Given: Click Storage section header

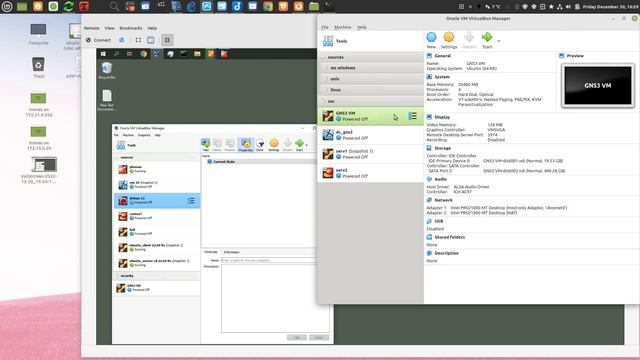Looking at the screenshot, I should click(x=442, y=148).
